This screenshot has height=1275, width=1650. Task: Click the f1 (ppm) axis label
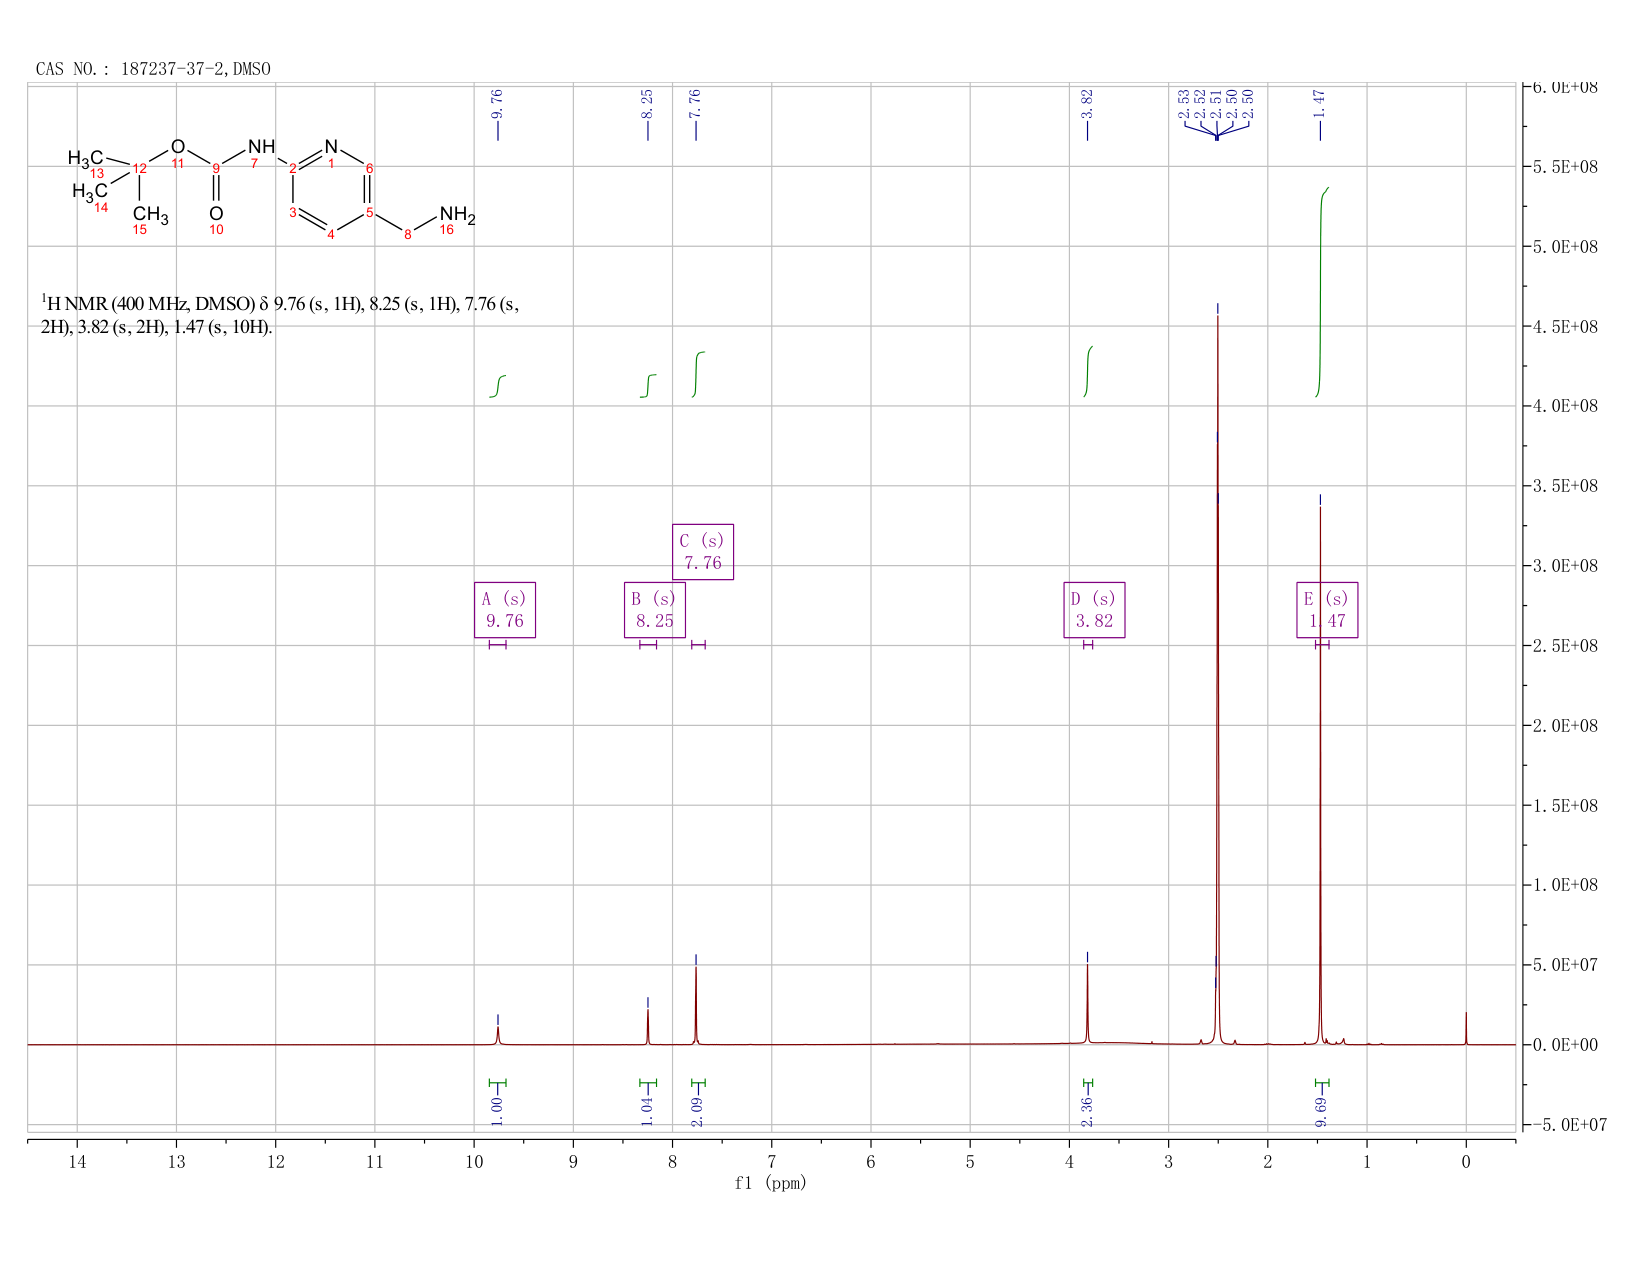[770, 1183]
